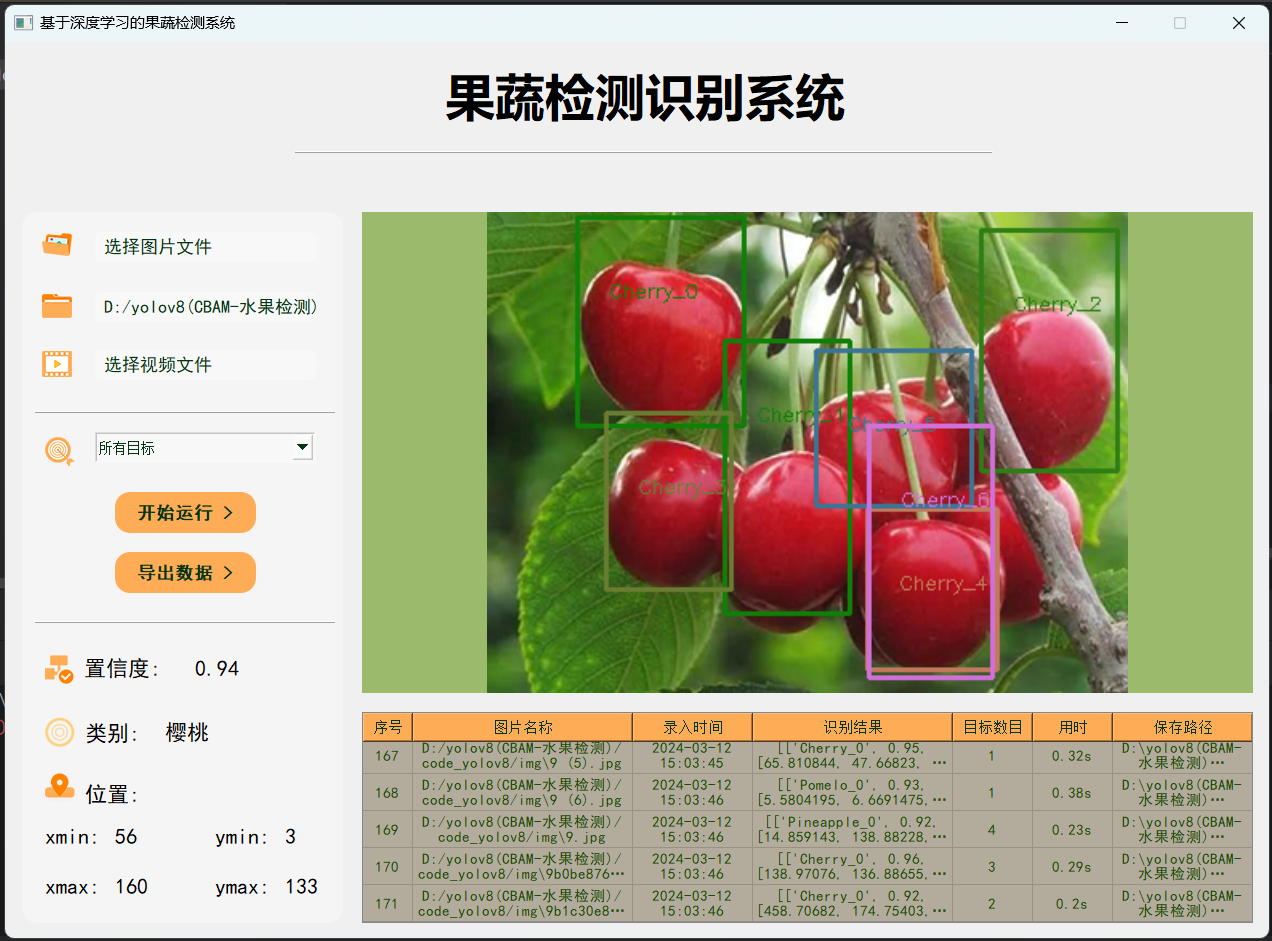Click the video file filmstrip icon

(x=57, y=364)
